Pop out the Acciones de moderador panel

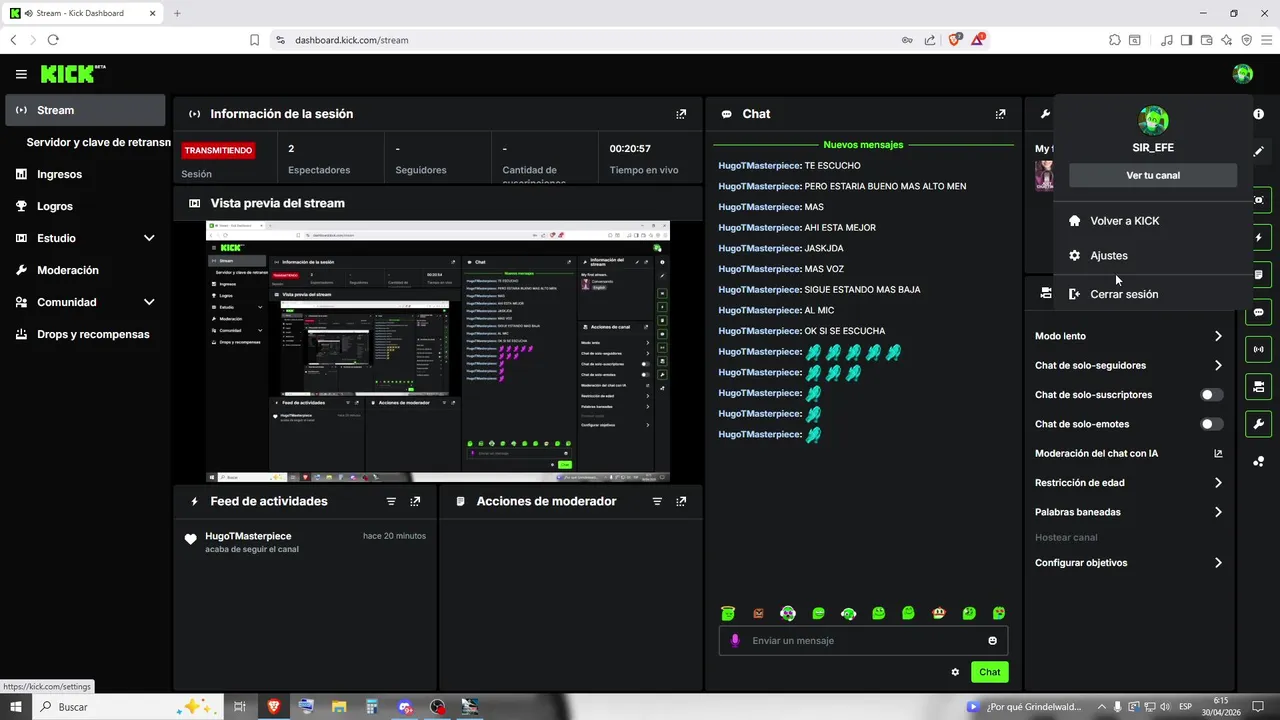pos(681,501)
